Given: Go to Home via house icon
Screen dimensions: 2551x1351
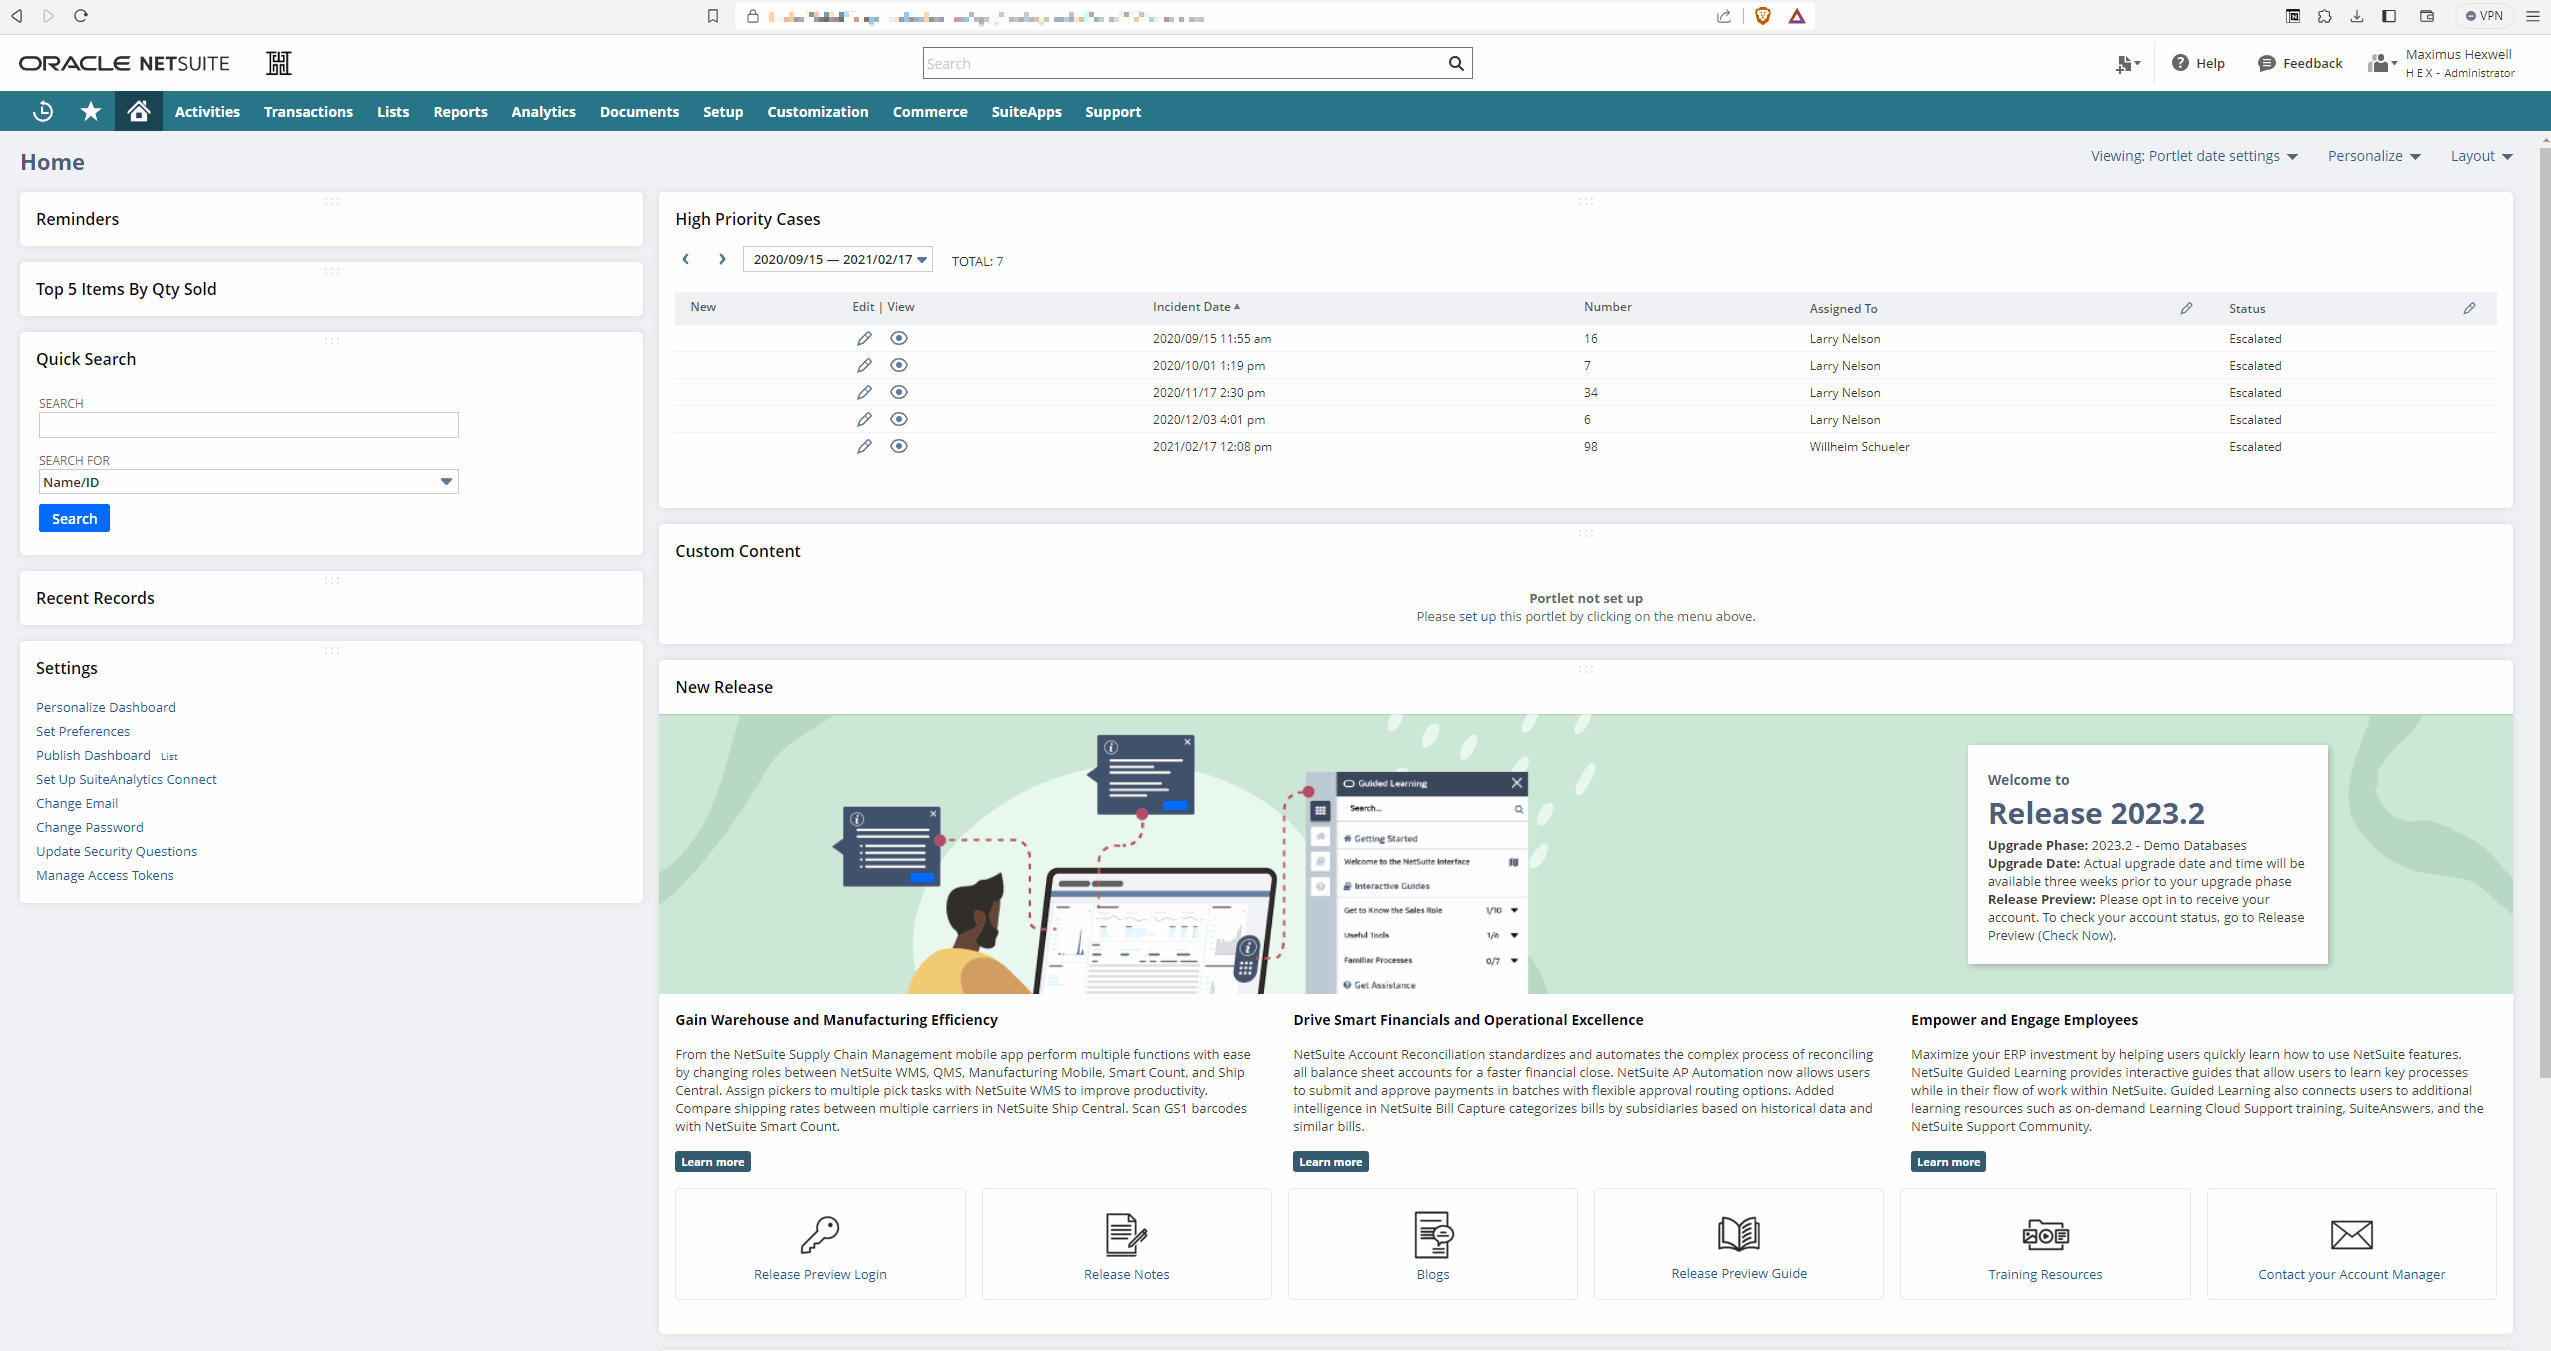Looking at the screenshot, I should coord(139,111).
